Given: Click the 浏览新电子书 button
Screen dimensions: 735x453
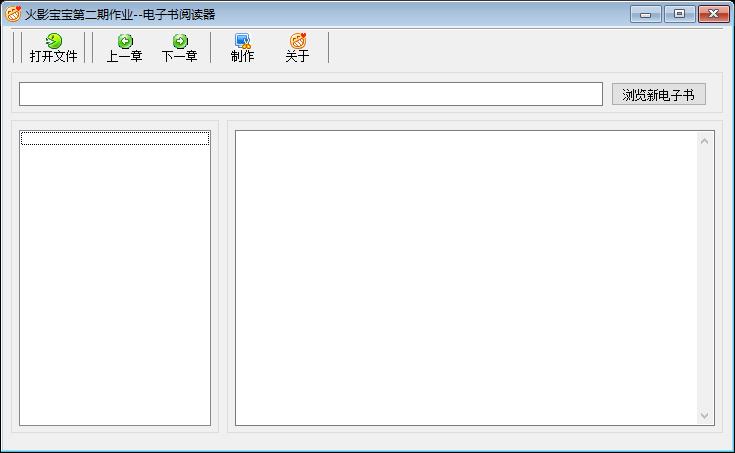Looking at the screenshot, I should 659,95.
